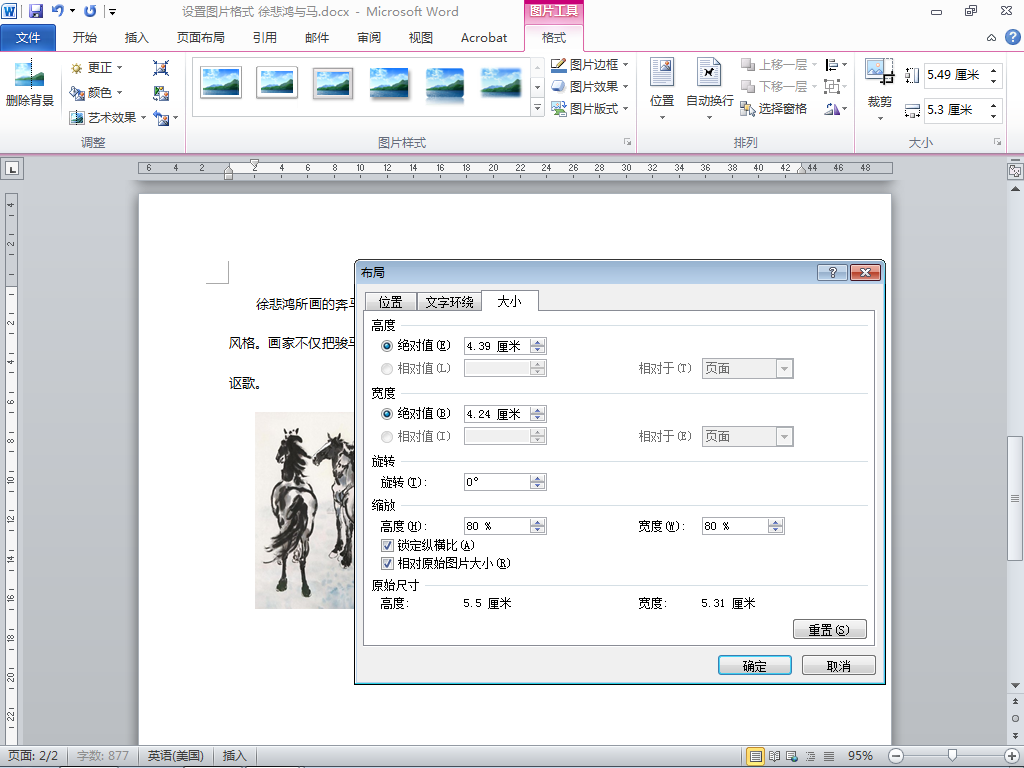Select 高度 相对值(L) radio button
The width and height of the screenshot is (1024, 768).
point(387,369)
